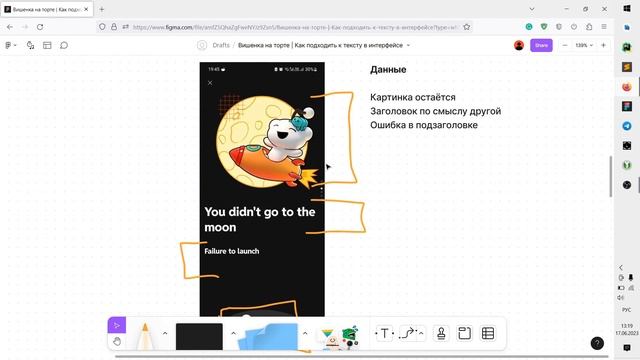Click the X close icon in phone mockup
The image size is (640, 360).
210,83
